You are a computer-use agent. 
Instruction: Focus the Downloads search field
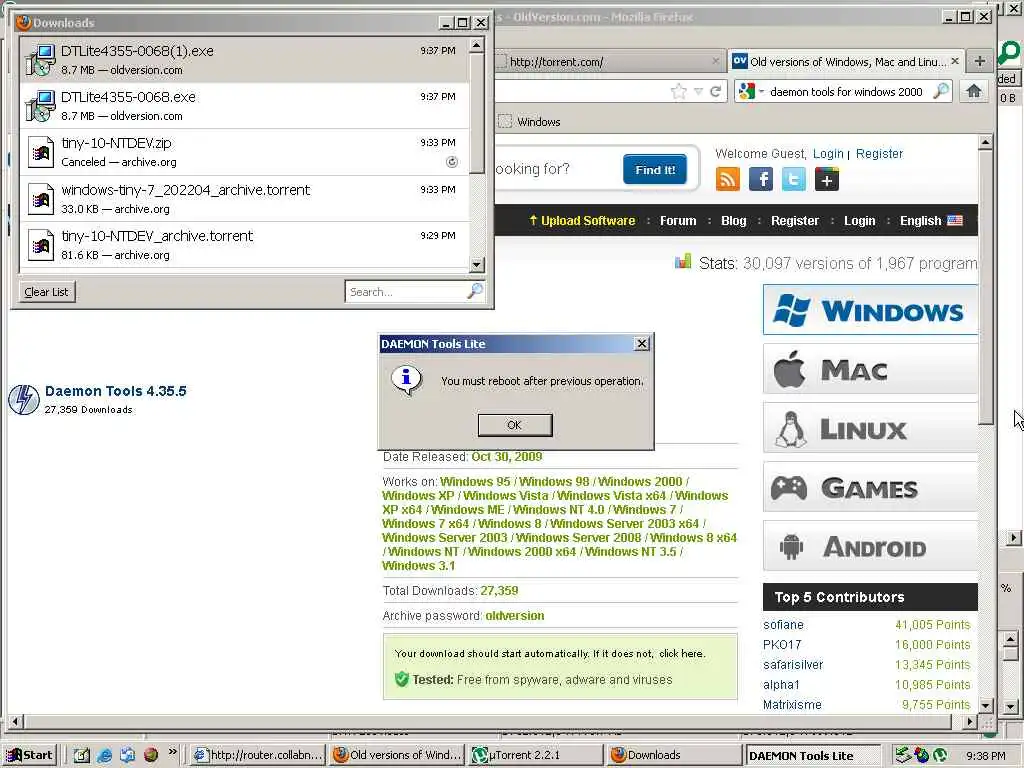click(x=406, y=292)
